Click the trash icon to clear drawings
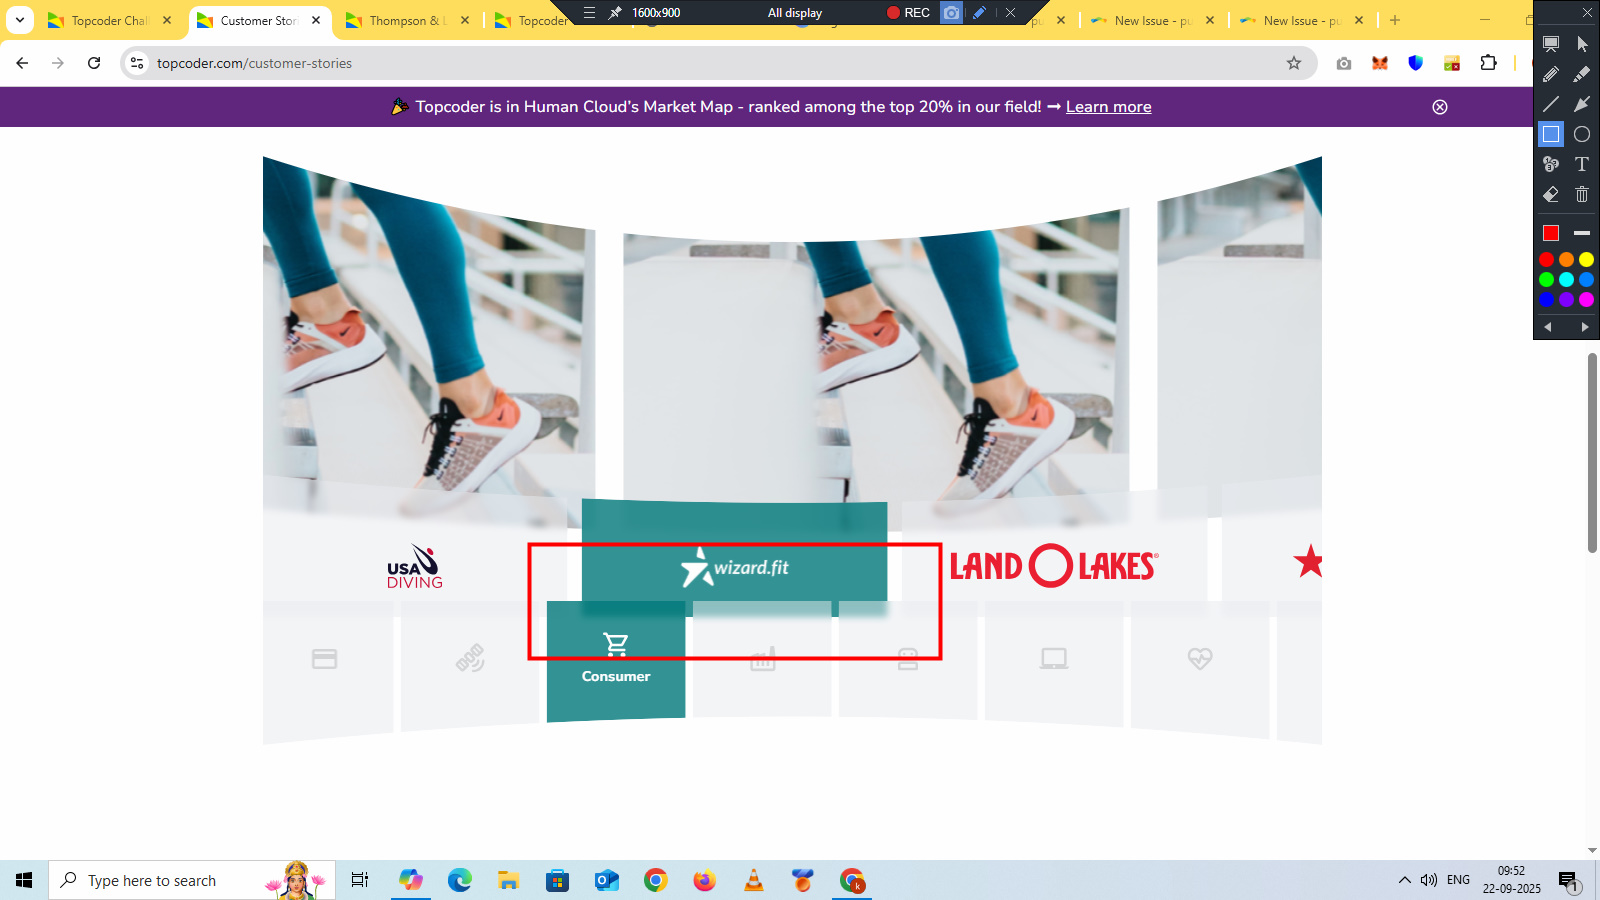Viewport: 1600px width, 900px height. [1582, 195]
